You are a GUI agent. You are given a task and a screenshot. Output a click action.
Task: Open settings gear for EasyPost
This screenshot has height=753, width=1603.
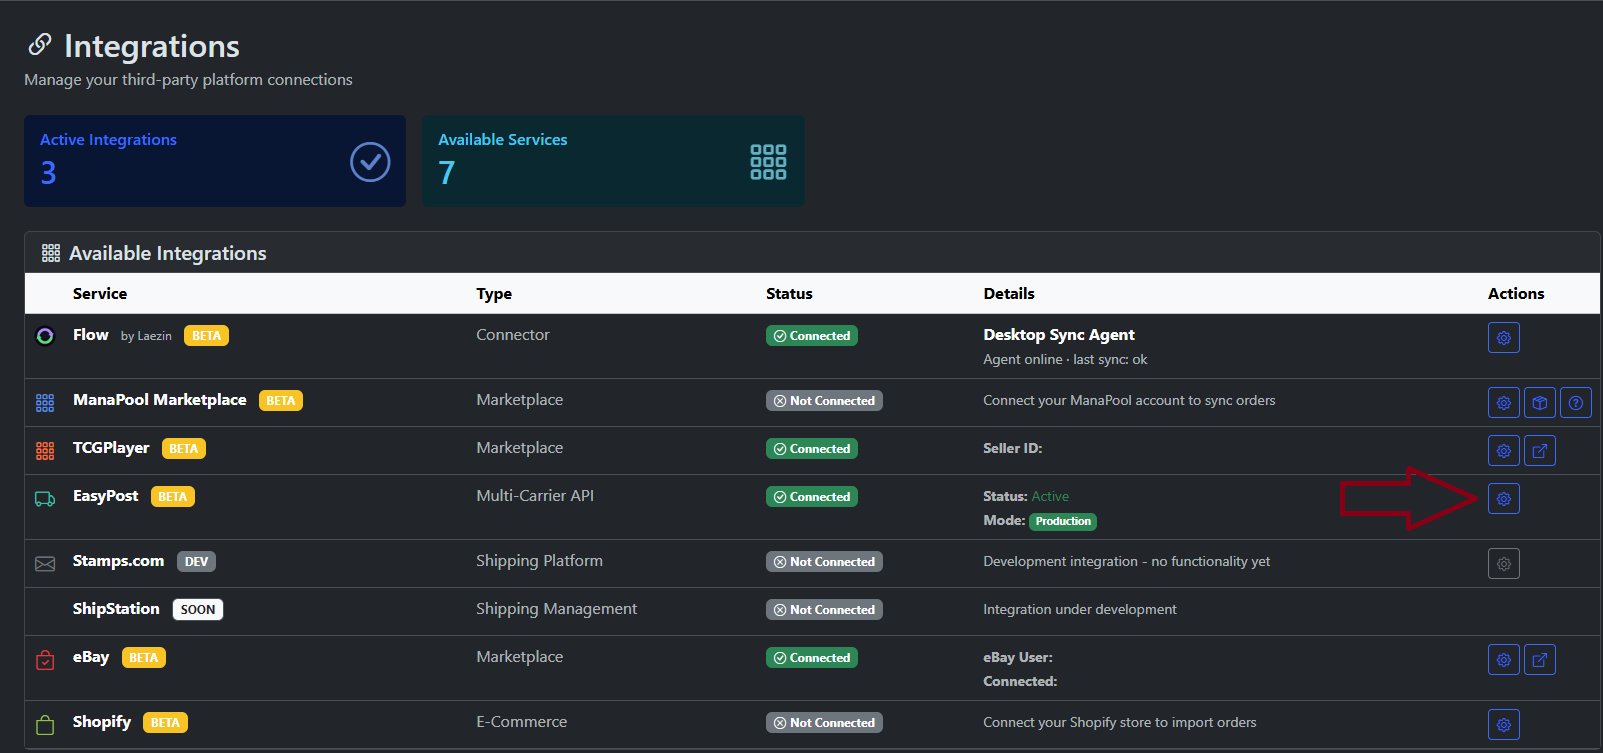tap(1503, 499)
